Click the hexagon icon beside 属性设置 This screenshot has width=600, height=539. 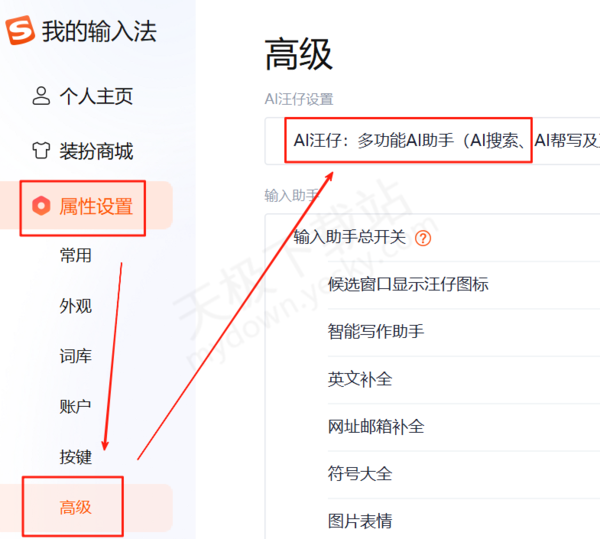click(x=41, y=206)
